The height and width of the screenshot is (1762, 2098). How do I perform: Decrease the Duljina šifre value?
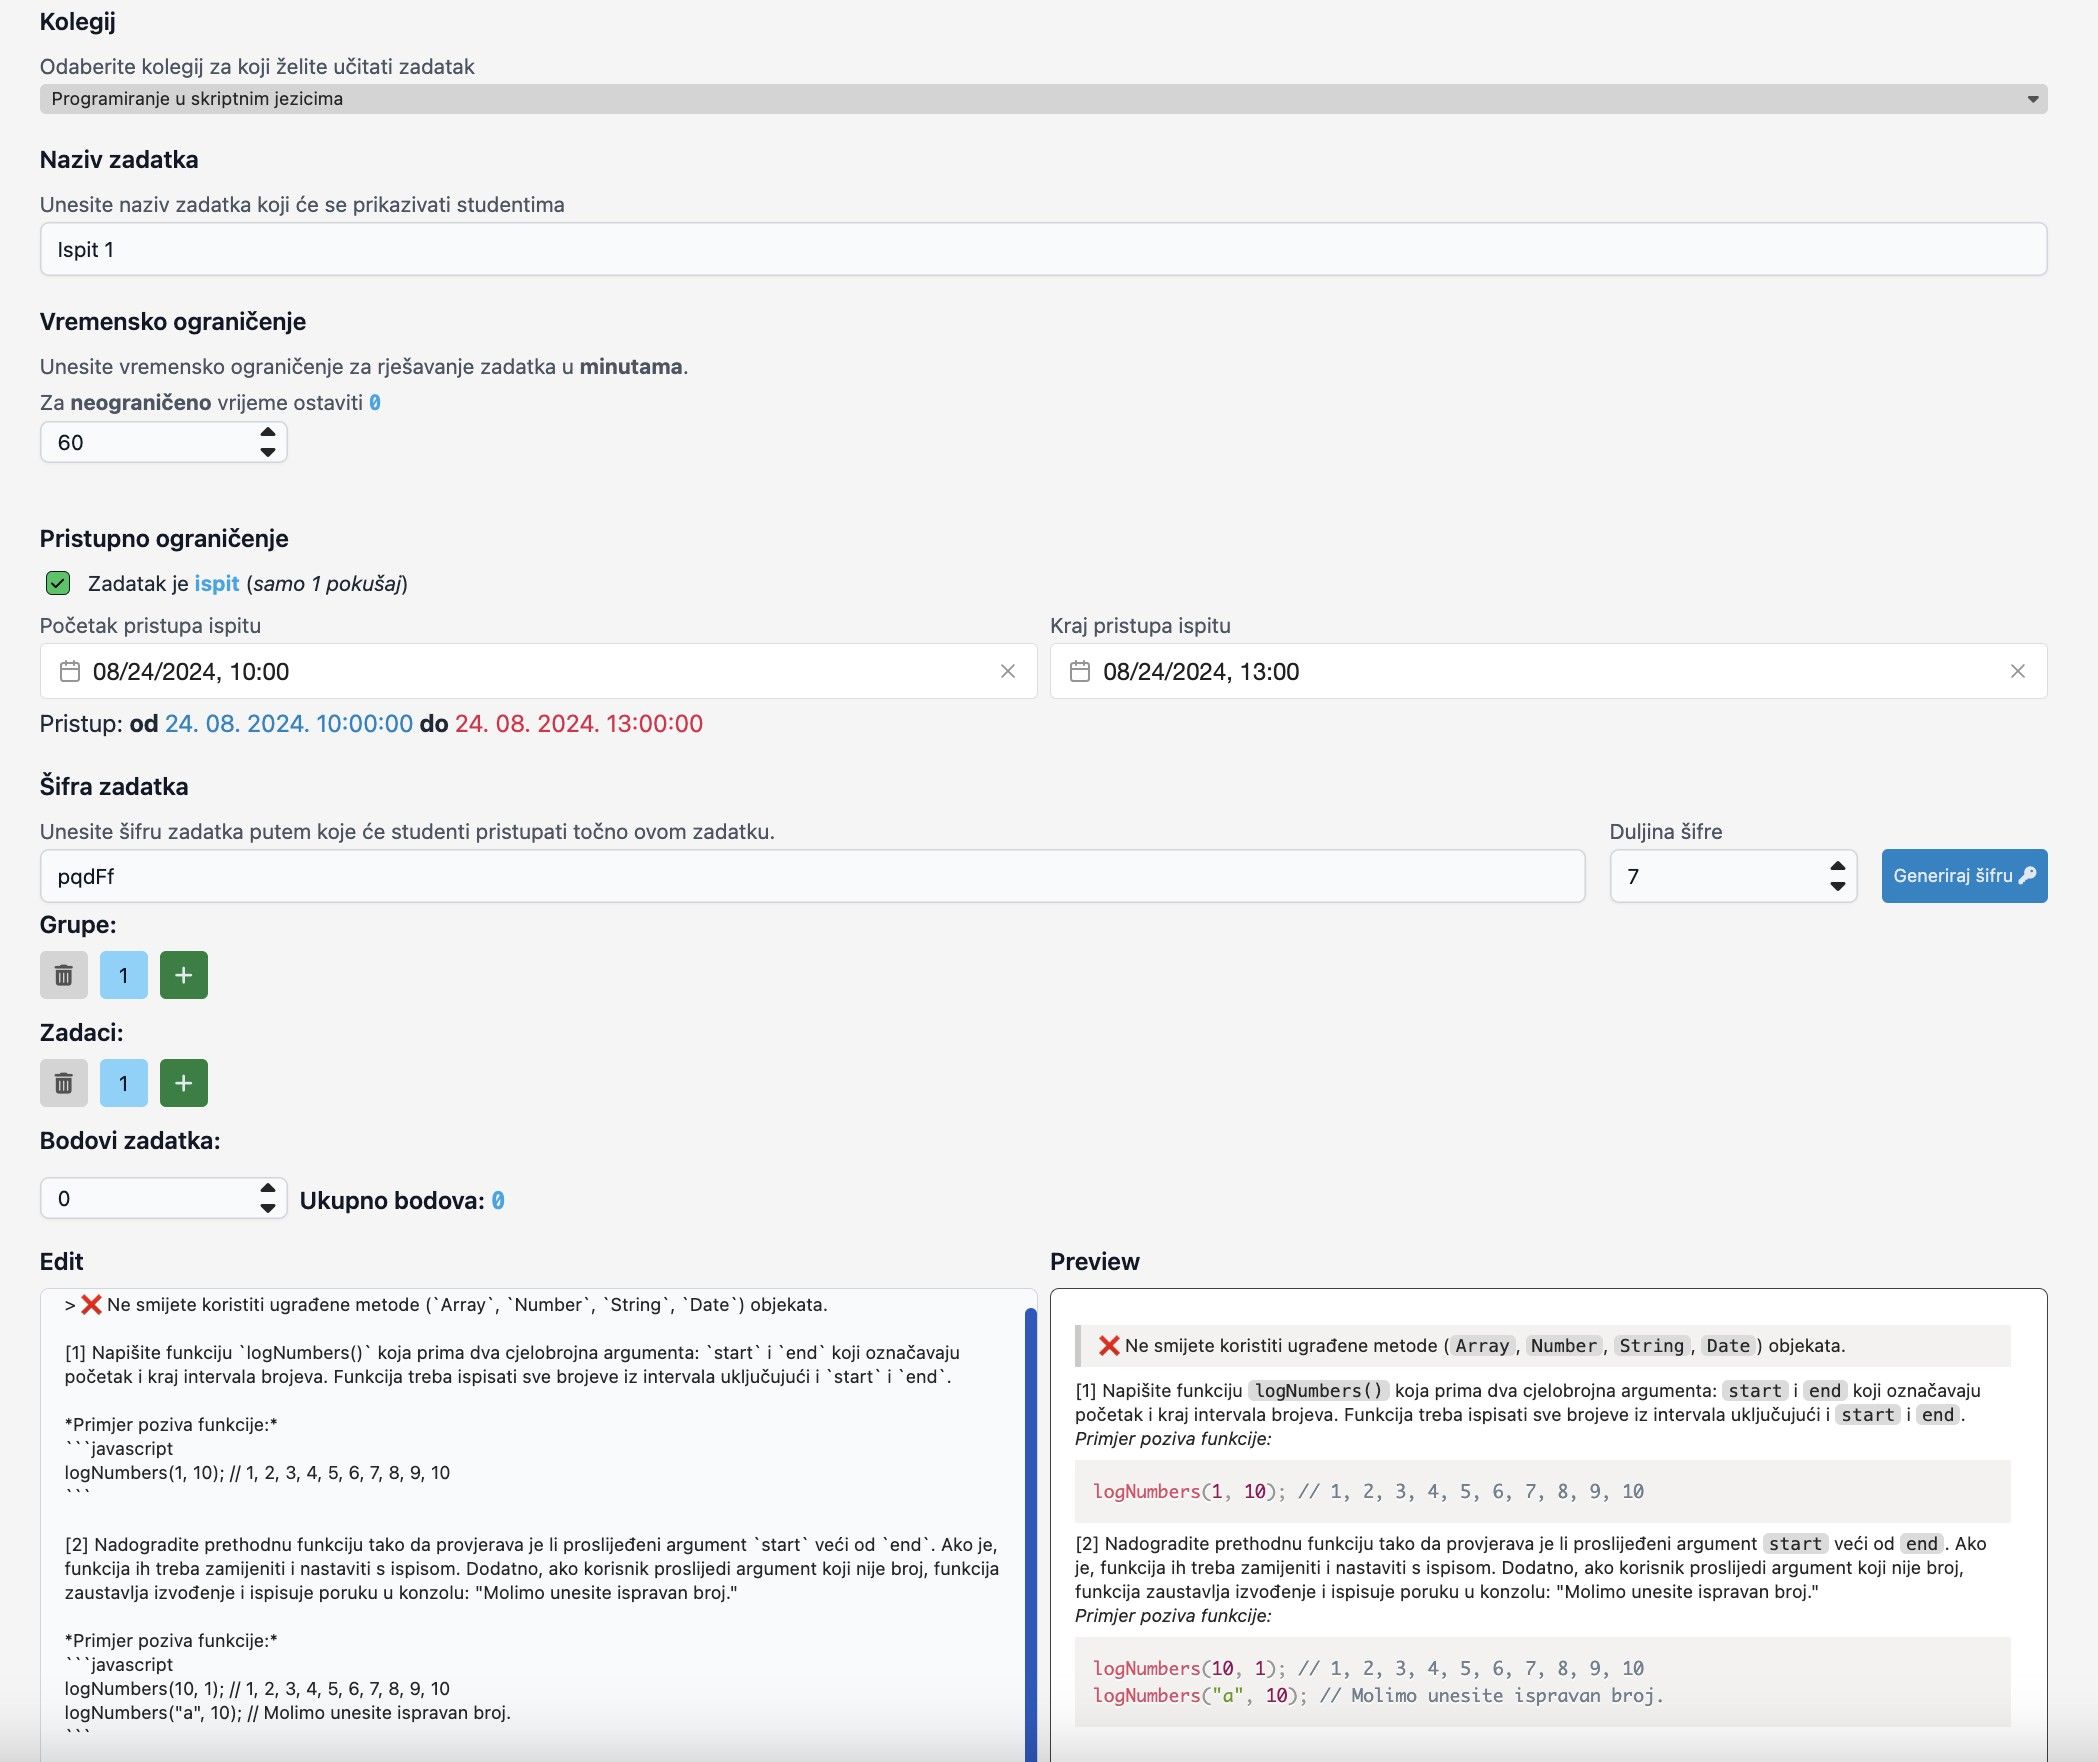1837,886
